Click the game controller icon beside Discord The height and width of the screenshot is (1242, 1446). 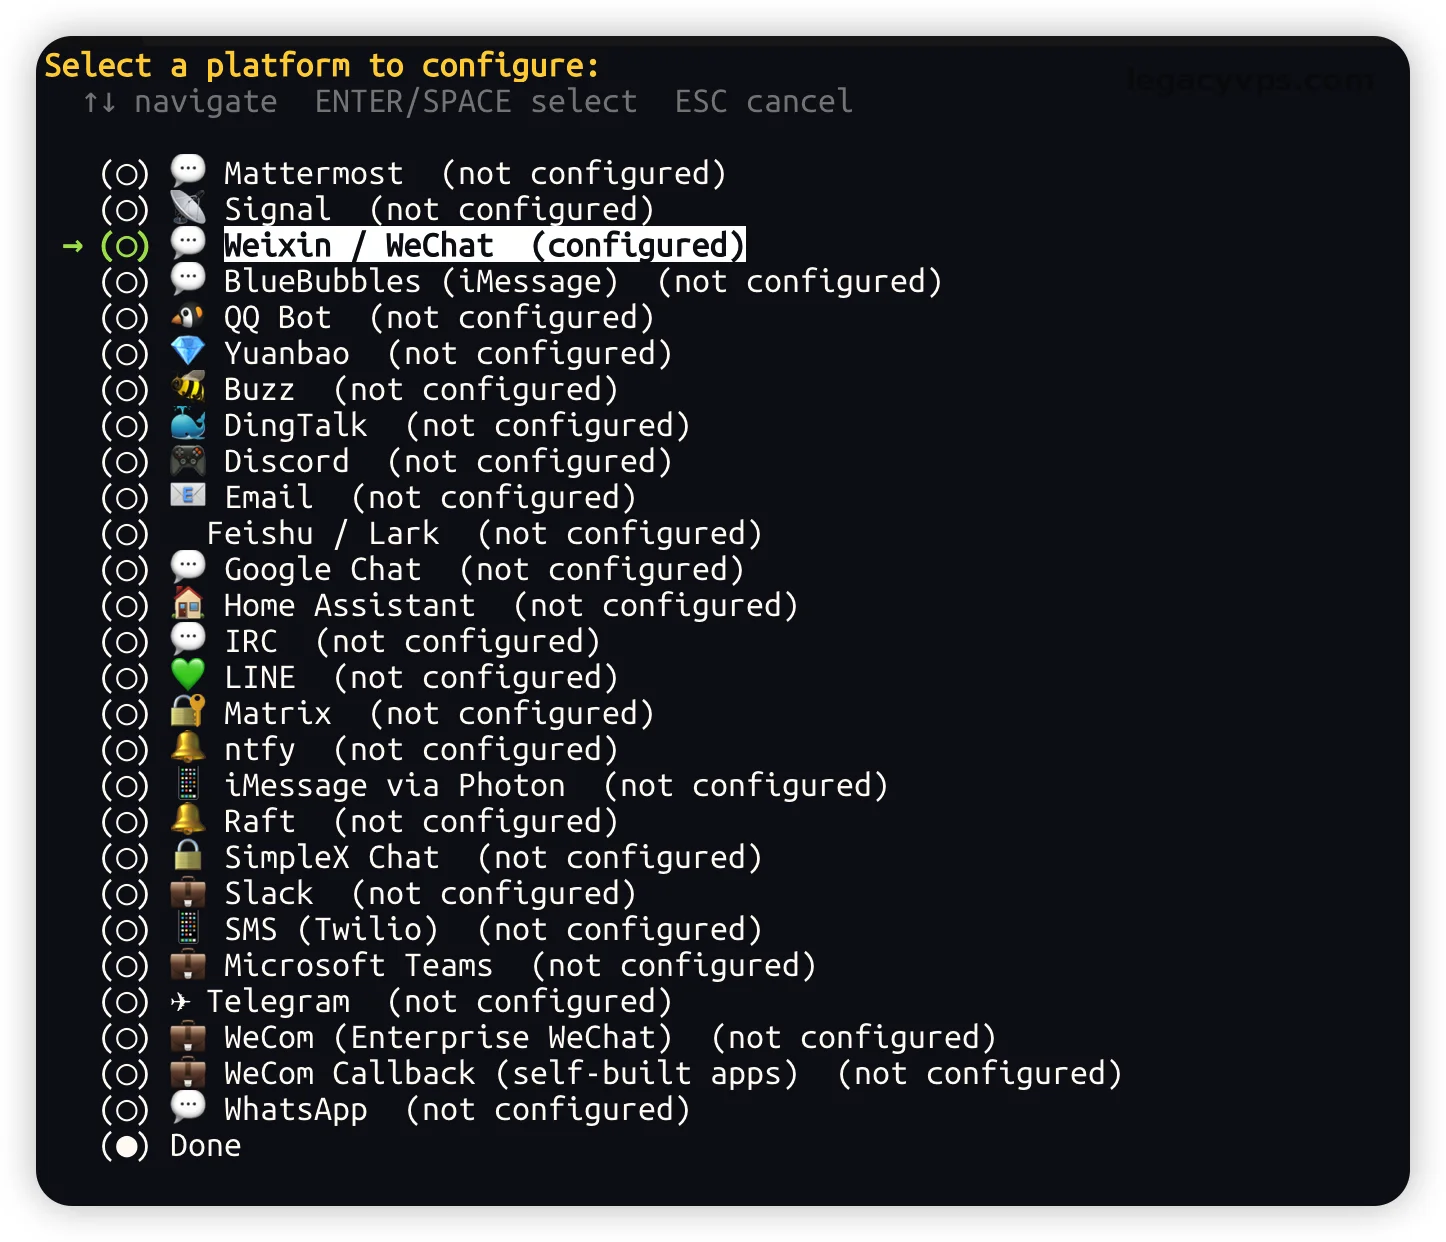click(188, 460)
